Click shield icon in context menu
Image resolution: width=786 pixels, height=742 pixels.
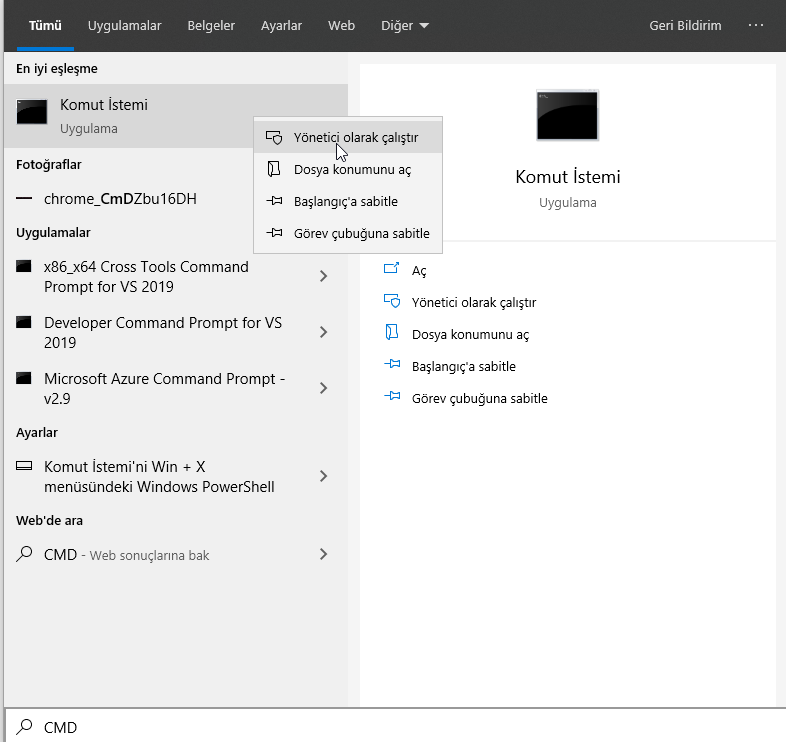point(274,137)
